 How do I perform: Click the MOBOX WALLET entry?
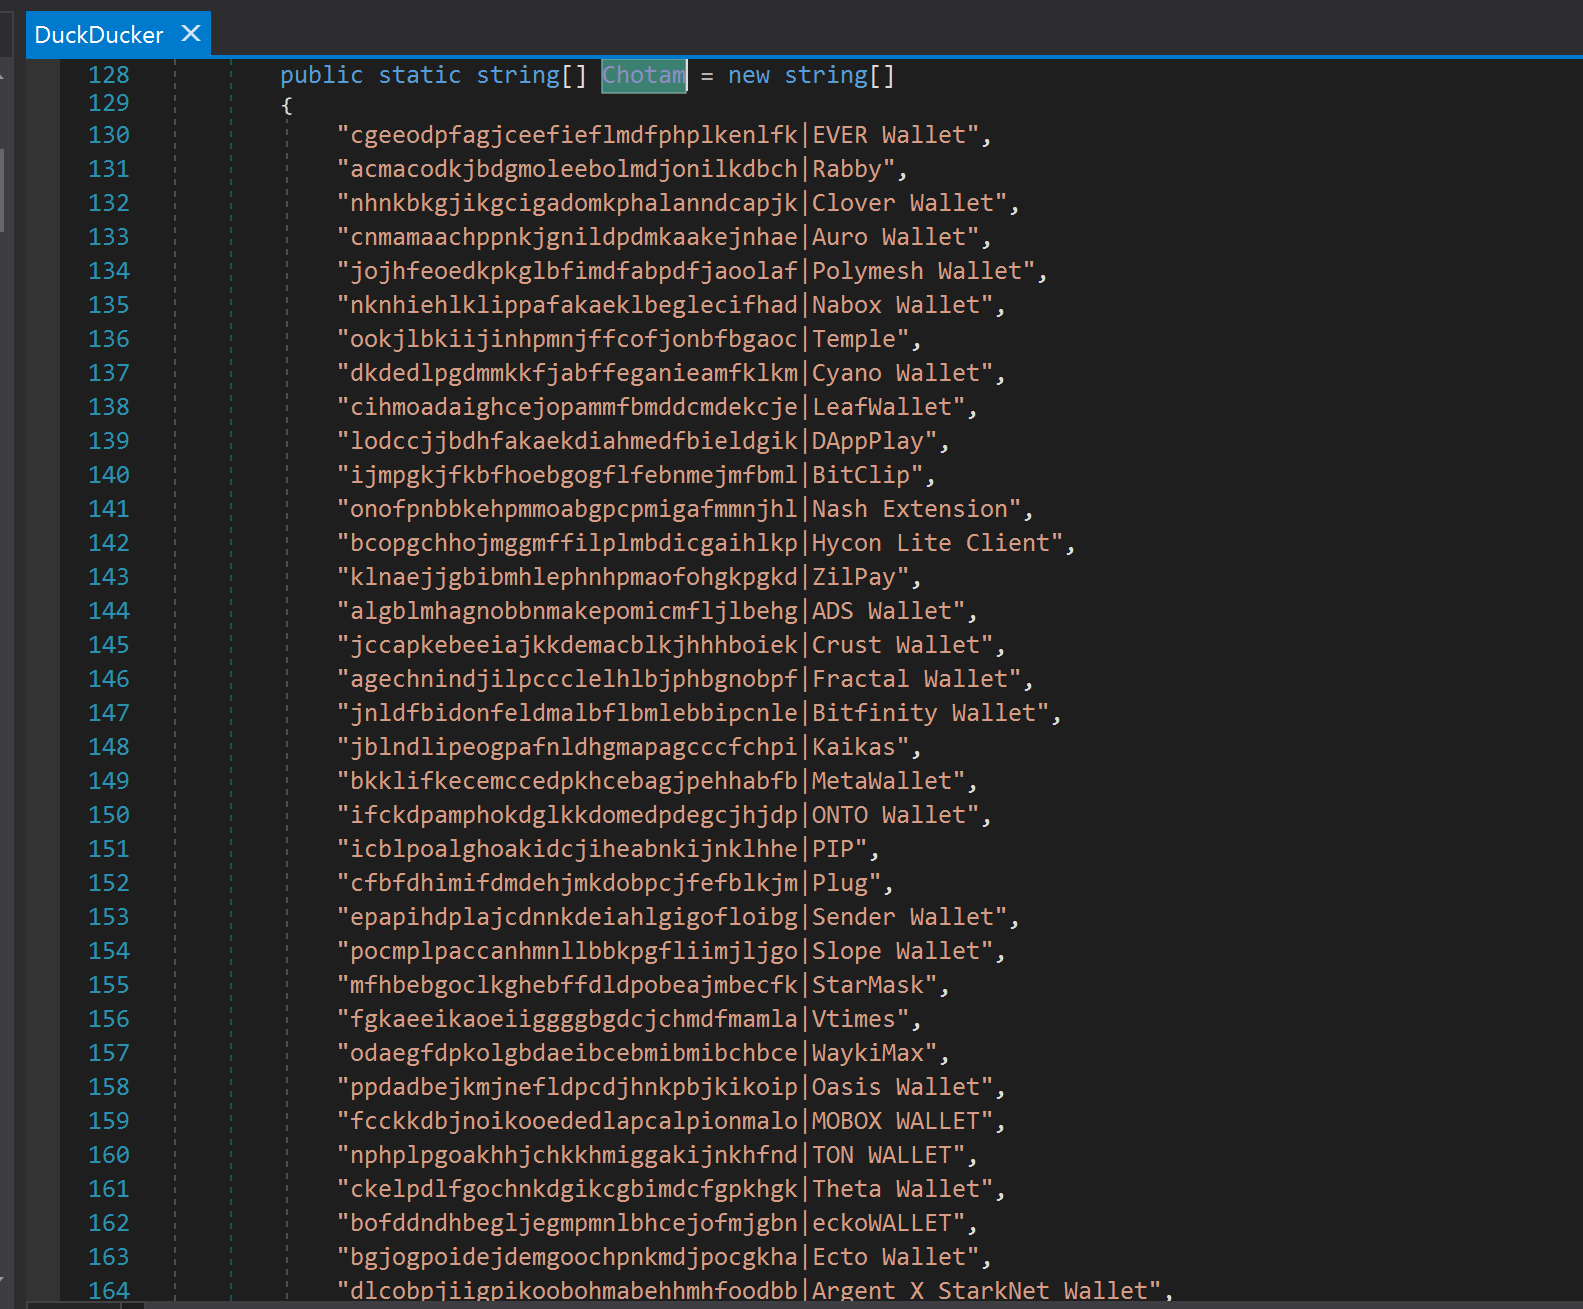point(672,1121)
